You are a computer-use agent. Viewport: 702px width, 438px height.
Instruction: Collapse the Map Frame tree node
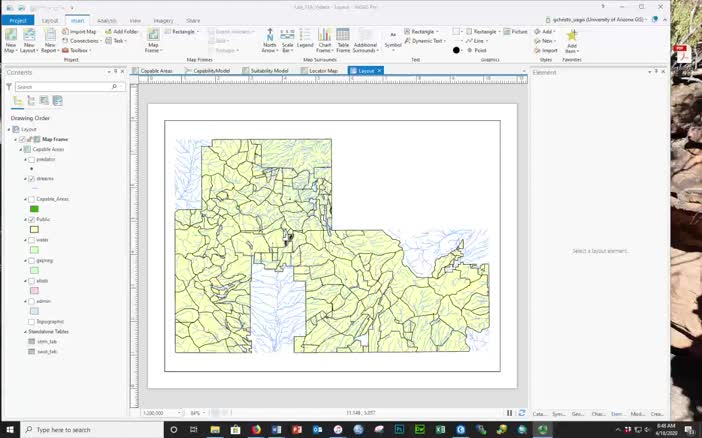(x=17, y=139)
